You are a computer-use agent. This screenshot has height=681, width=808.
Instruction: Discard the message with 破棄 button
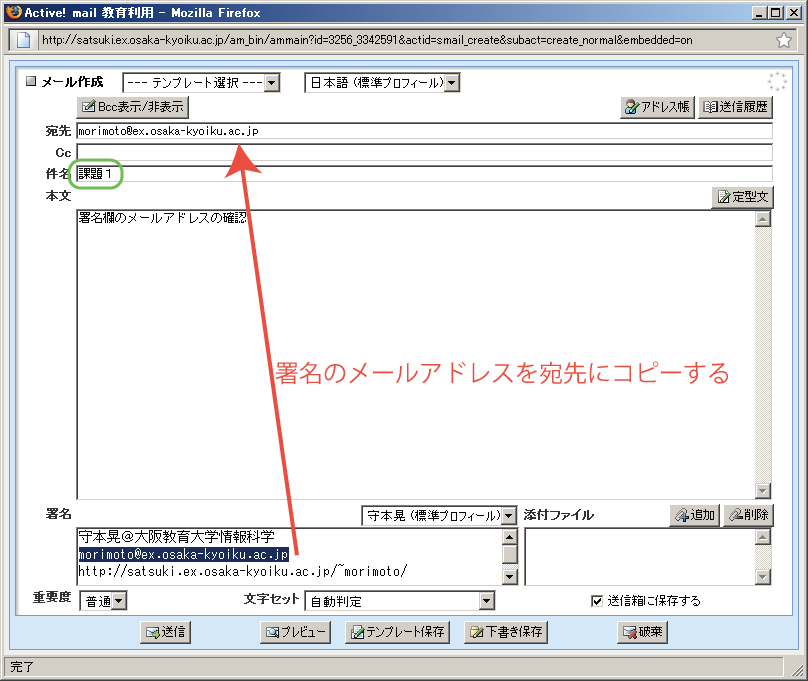click(643, 632)
